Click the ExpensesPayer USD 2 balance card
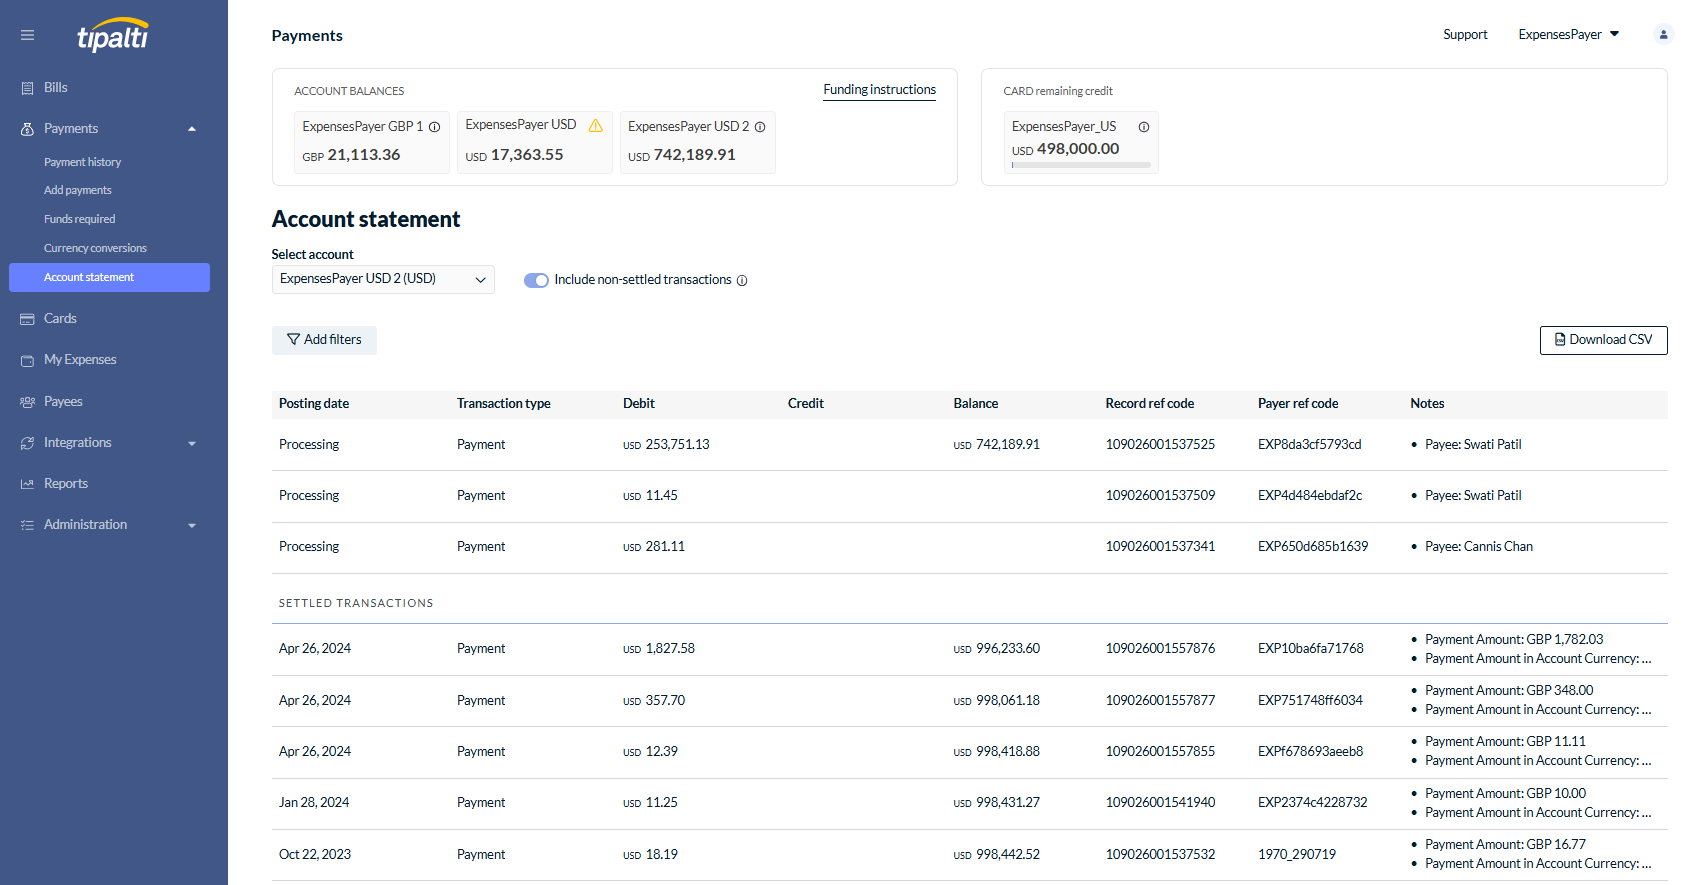The height and width of the screenshot is (885, 1708). point(697,143)
